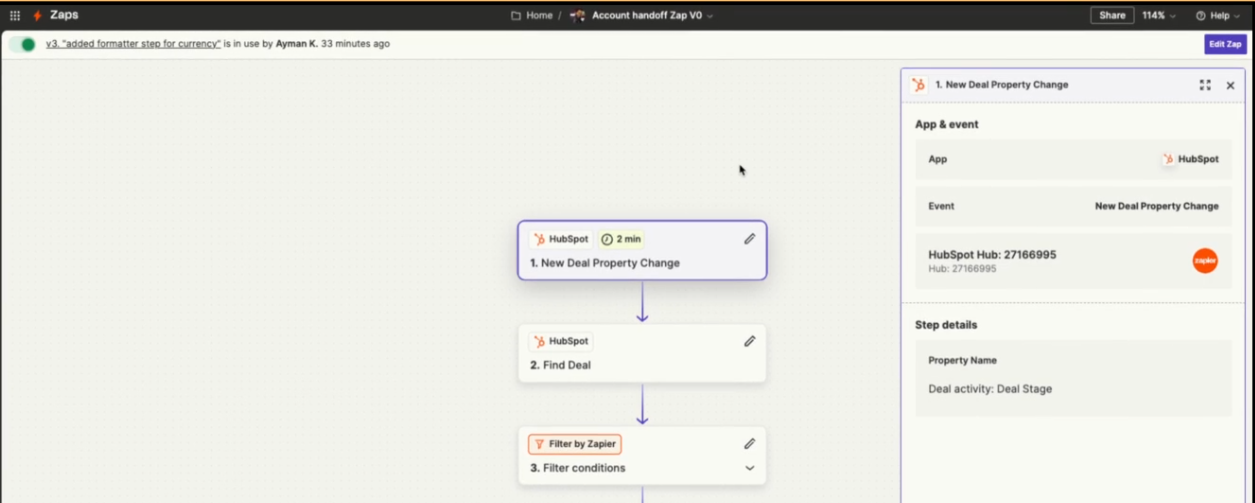
Task: Click the Edit Zap button
Action: pos(1225,44)
